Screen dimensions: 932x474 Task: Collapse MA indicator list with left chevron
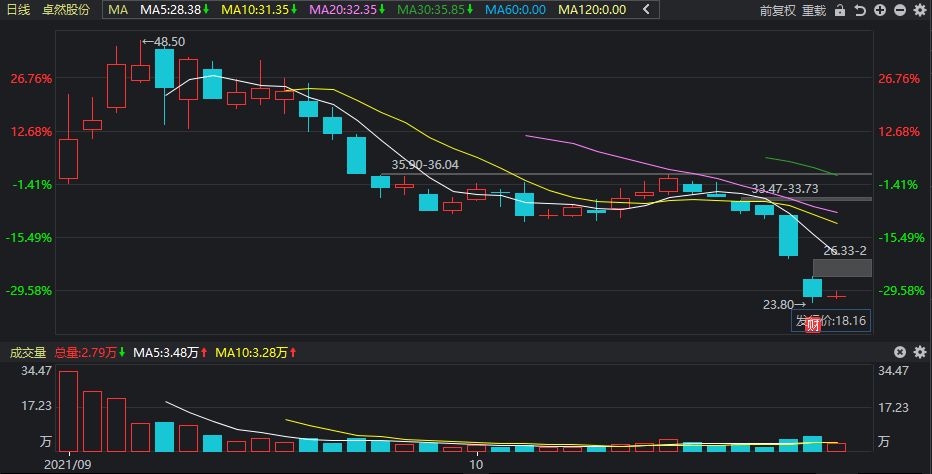(645, 10)
